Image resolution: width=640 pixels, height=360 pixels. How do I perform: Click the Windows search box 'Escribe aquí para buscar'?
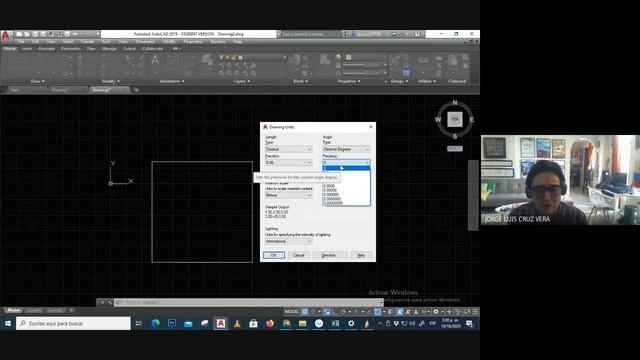click(x=73, y=324)
